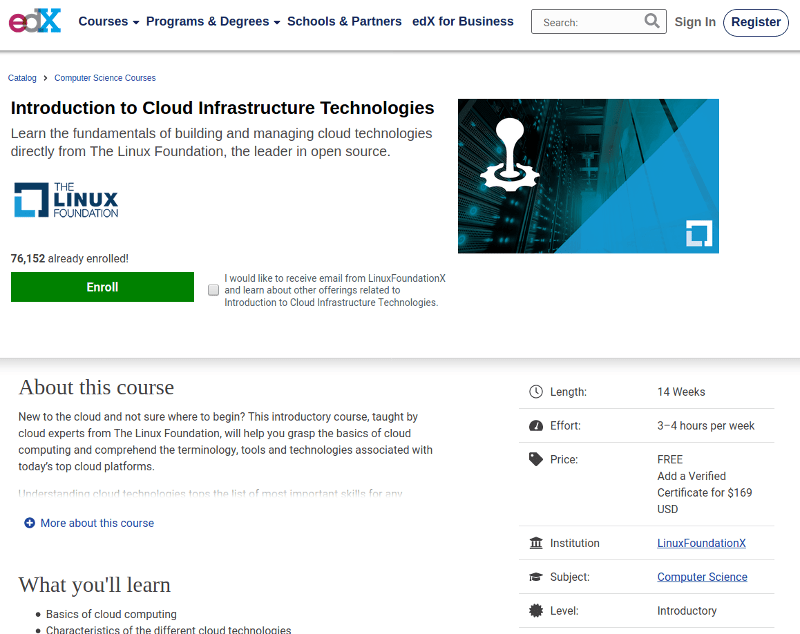This screenshot has width=800, height=634.
Task: Click the '14 Weeks' length value
Action: point(681,392)
